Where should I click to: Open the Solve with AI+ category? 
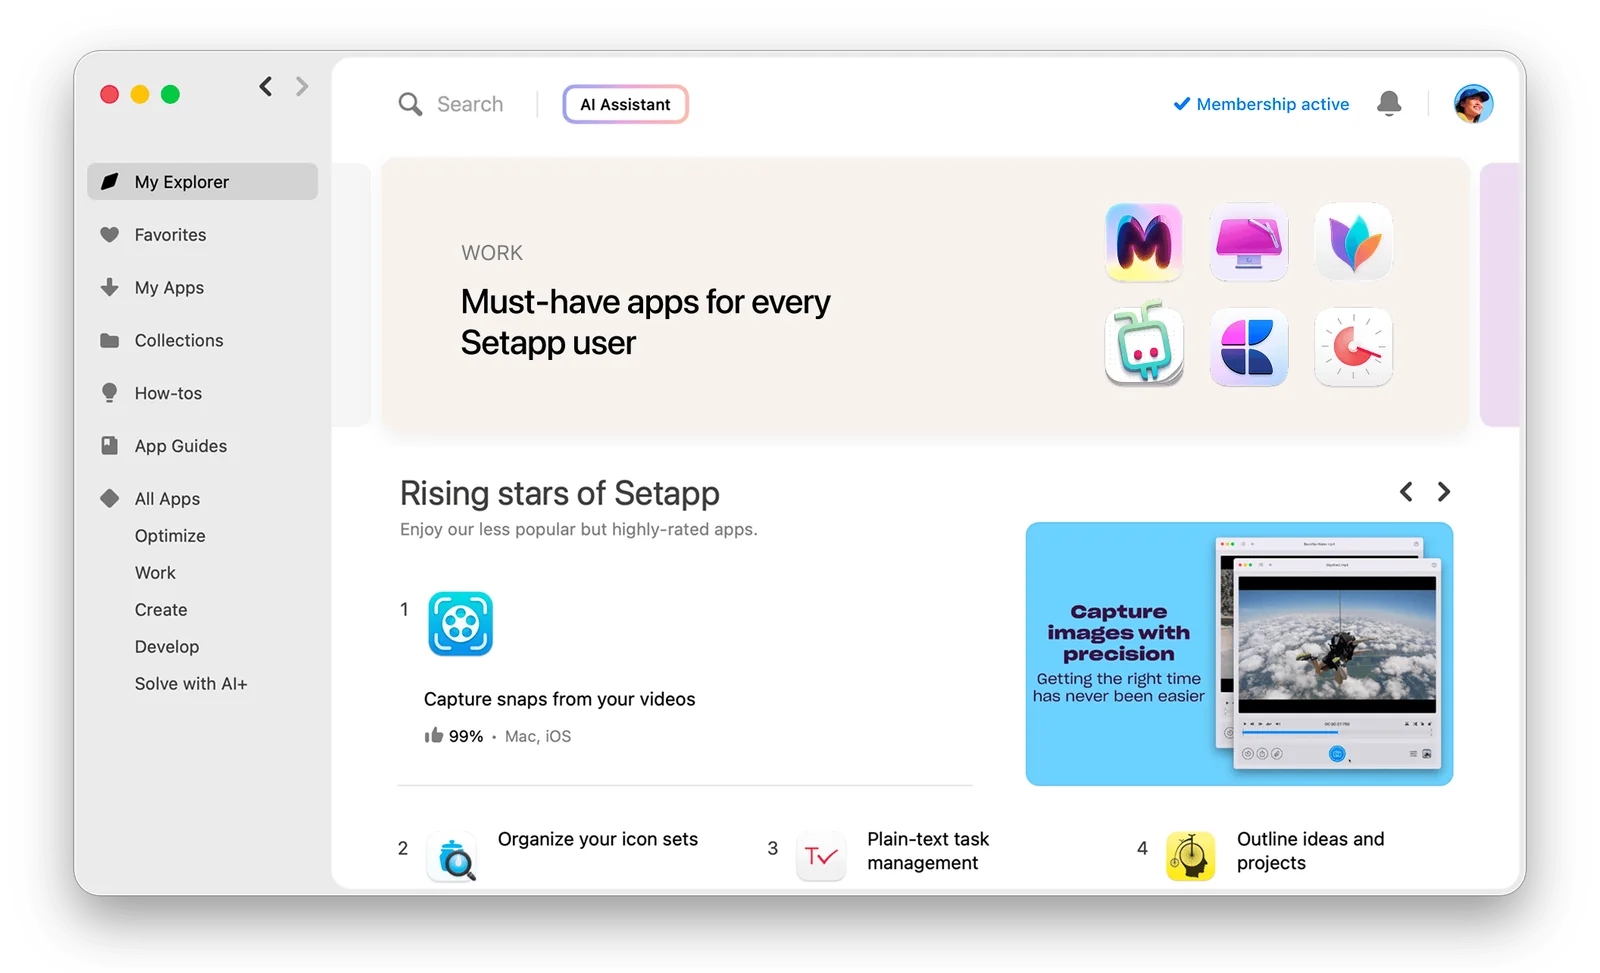(191, 684)
